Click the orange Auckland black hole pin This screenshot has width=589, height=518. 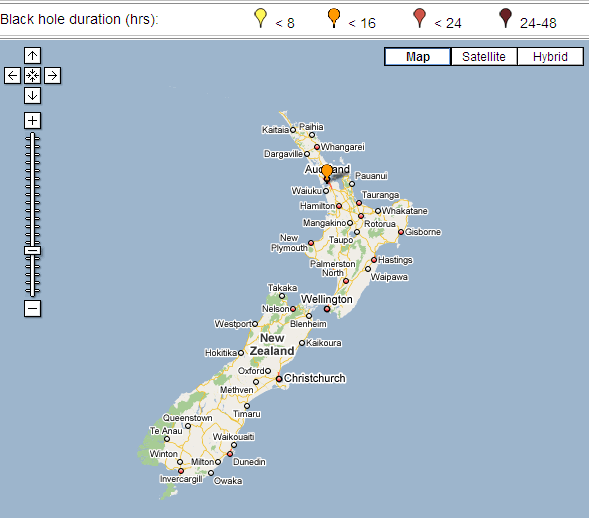pyautogui.click(x=327, y=171)
